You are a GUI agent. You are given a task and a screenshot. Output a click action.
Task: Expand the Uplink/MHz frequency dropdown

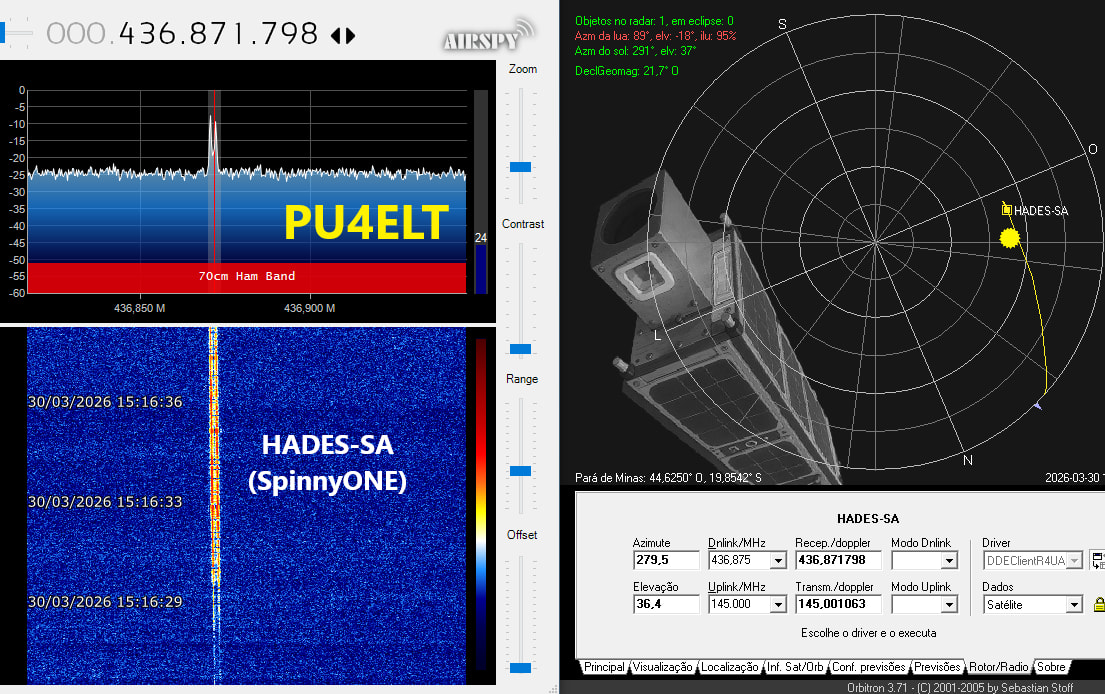point(777,605)
